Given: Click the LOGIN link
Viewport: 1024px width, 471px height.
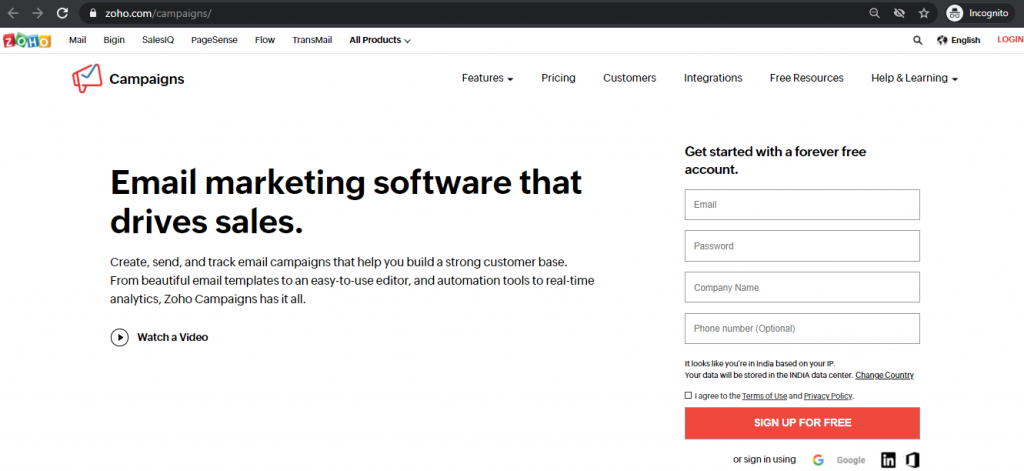Looking at the screenshot, I should (1010, 40).
